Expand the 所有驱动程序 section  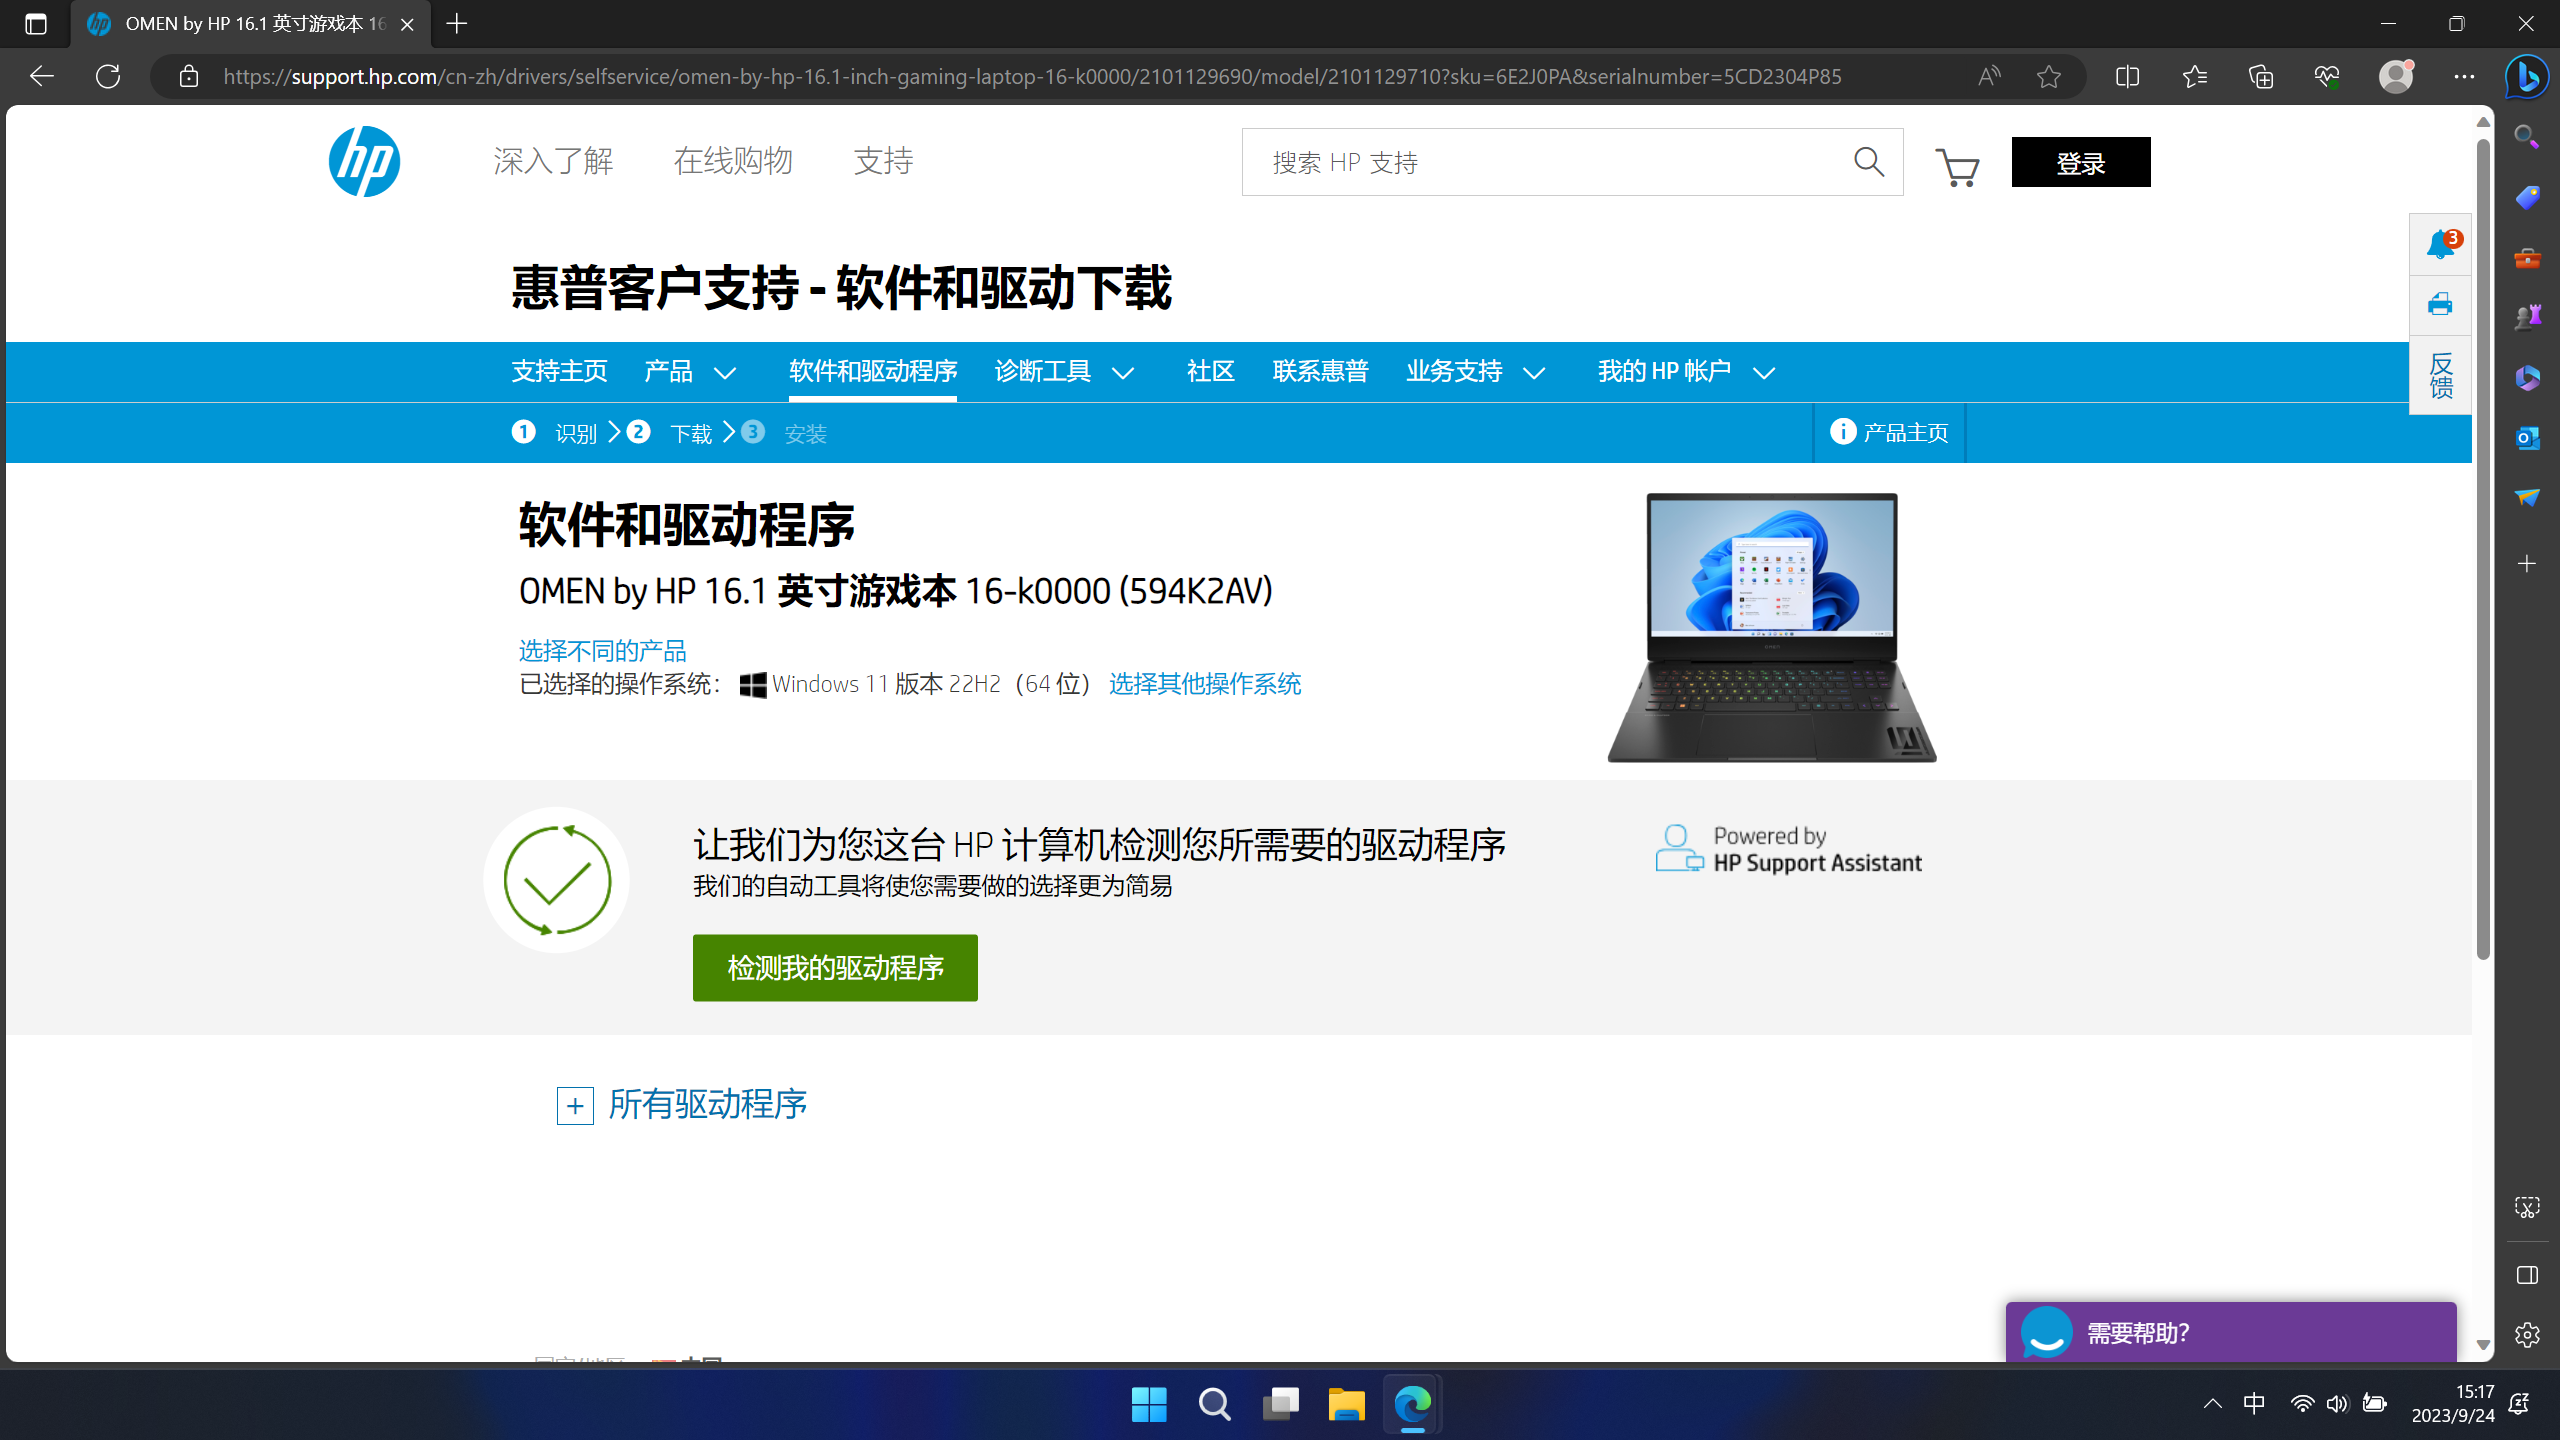pyautogui.click(x=575, y=1106)
